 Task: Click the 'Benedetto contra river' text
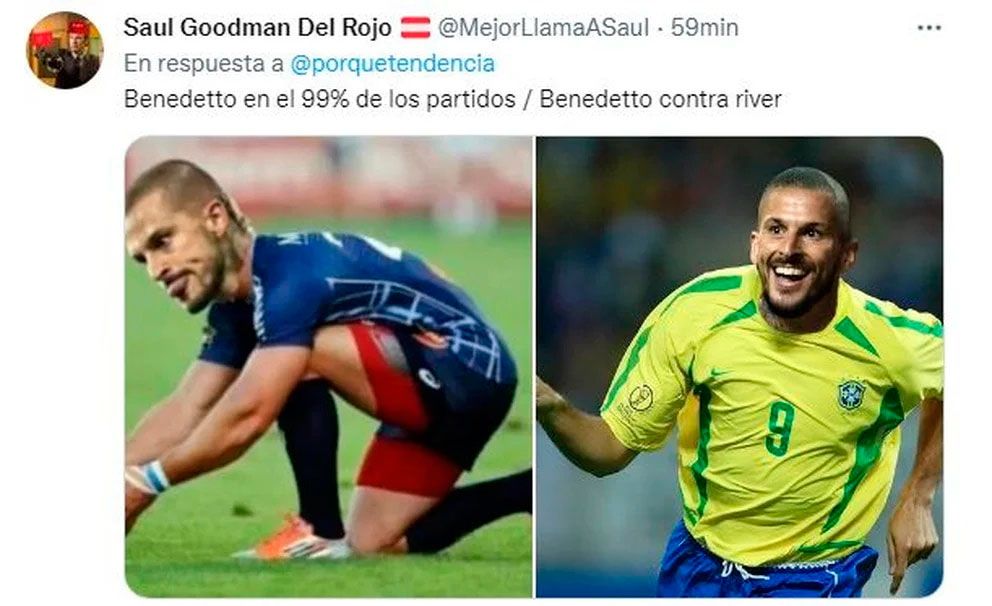660,100
